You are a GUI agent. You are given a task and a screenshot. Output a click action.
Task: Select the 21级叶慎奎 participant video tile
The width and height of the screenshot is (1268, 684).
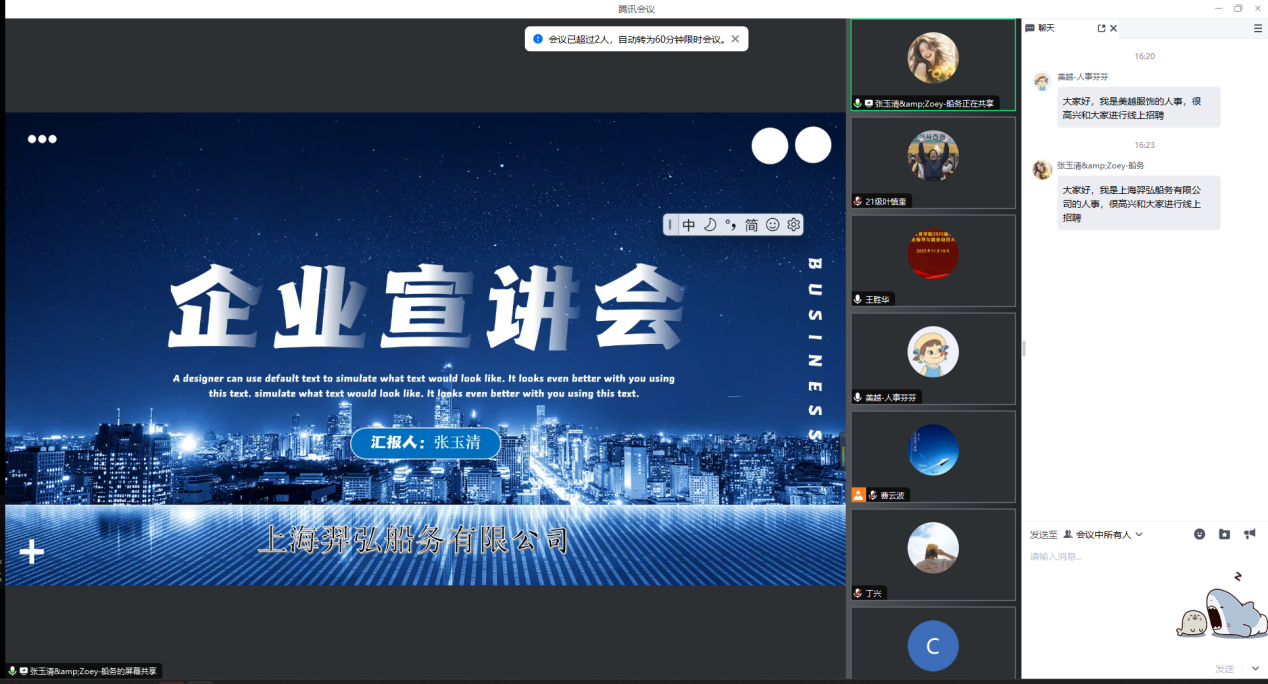[932, 162]
